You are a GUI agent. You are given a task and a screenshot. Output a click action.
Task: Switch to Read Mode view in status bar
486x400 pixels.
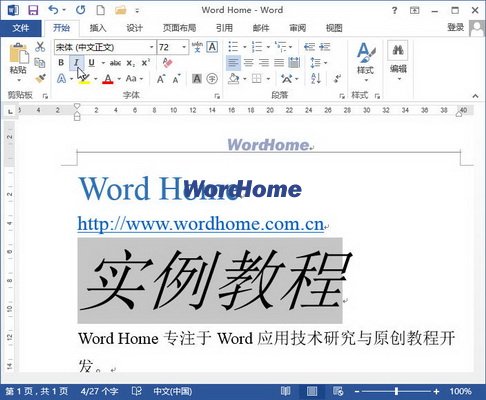tap(285, 391)
